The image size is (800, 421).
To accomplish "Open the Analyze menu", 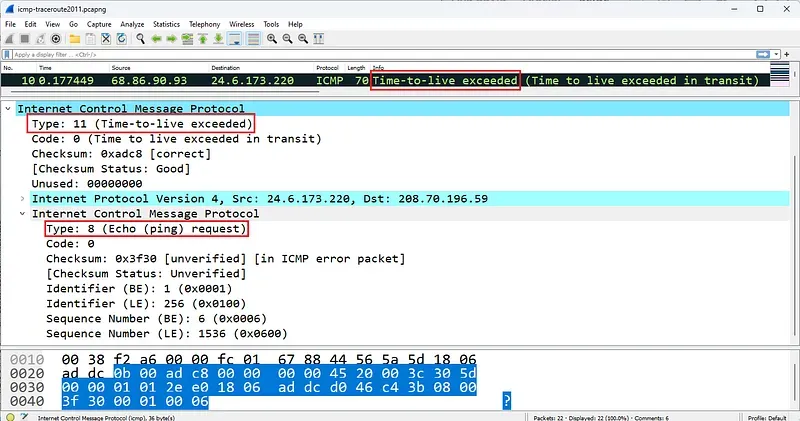I will pyautogui.click(x=132, y=24).
